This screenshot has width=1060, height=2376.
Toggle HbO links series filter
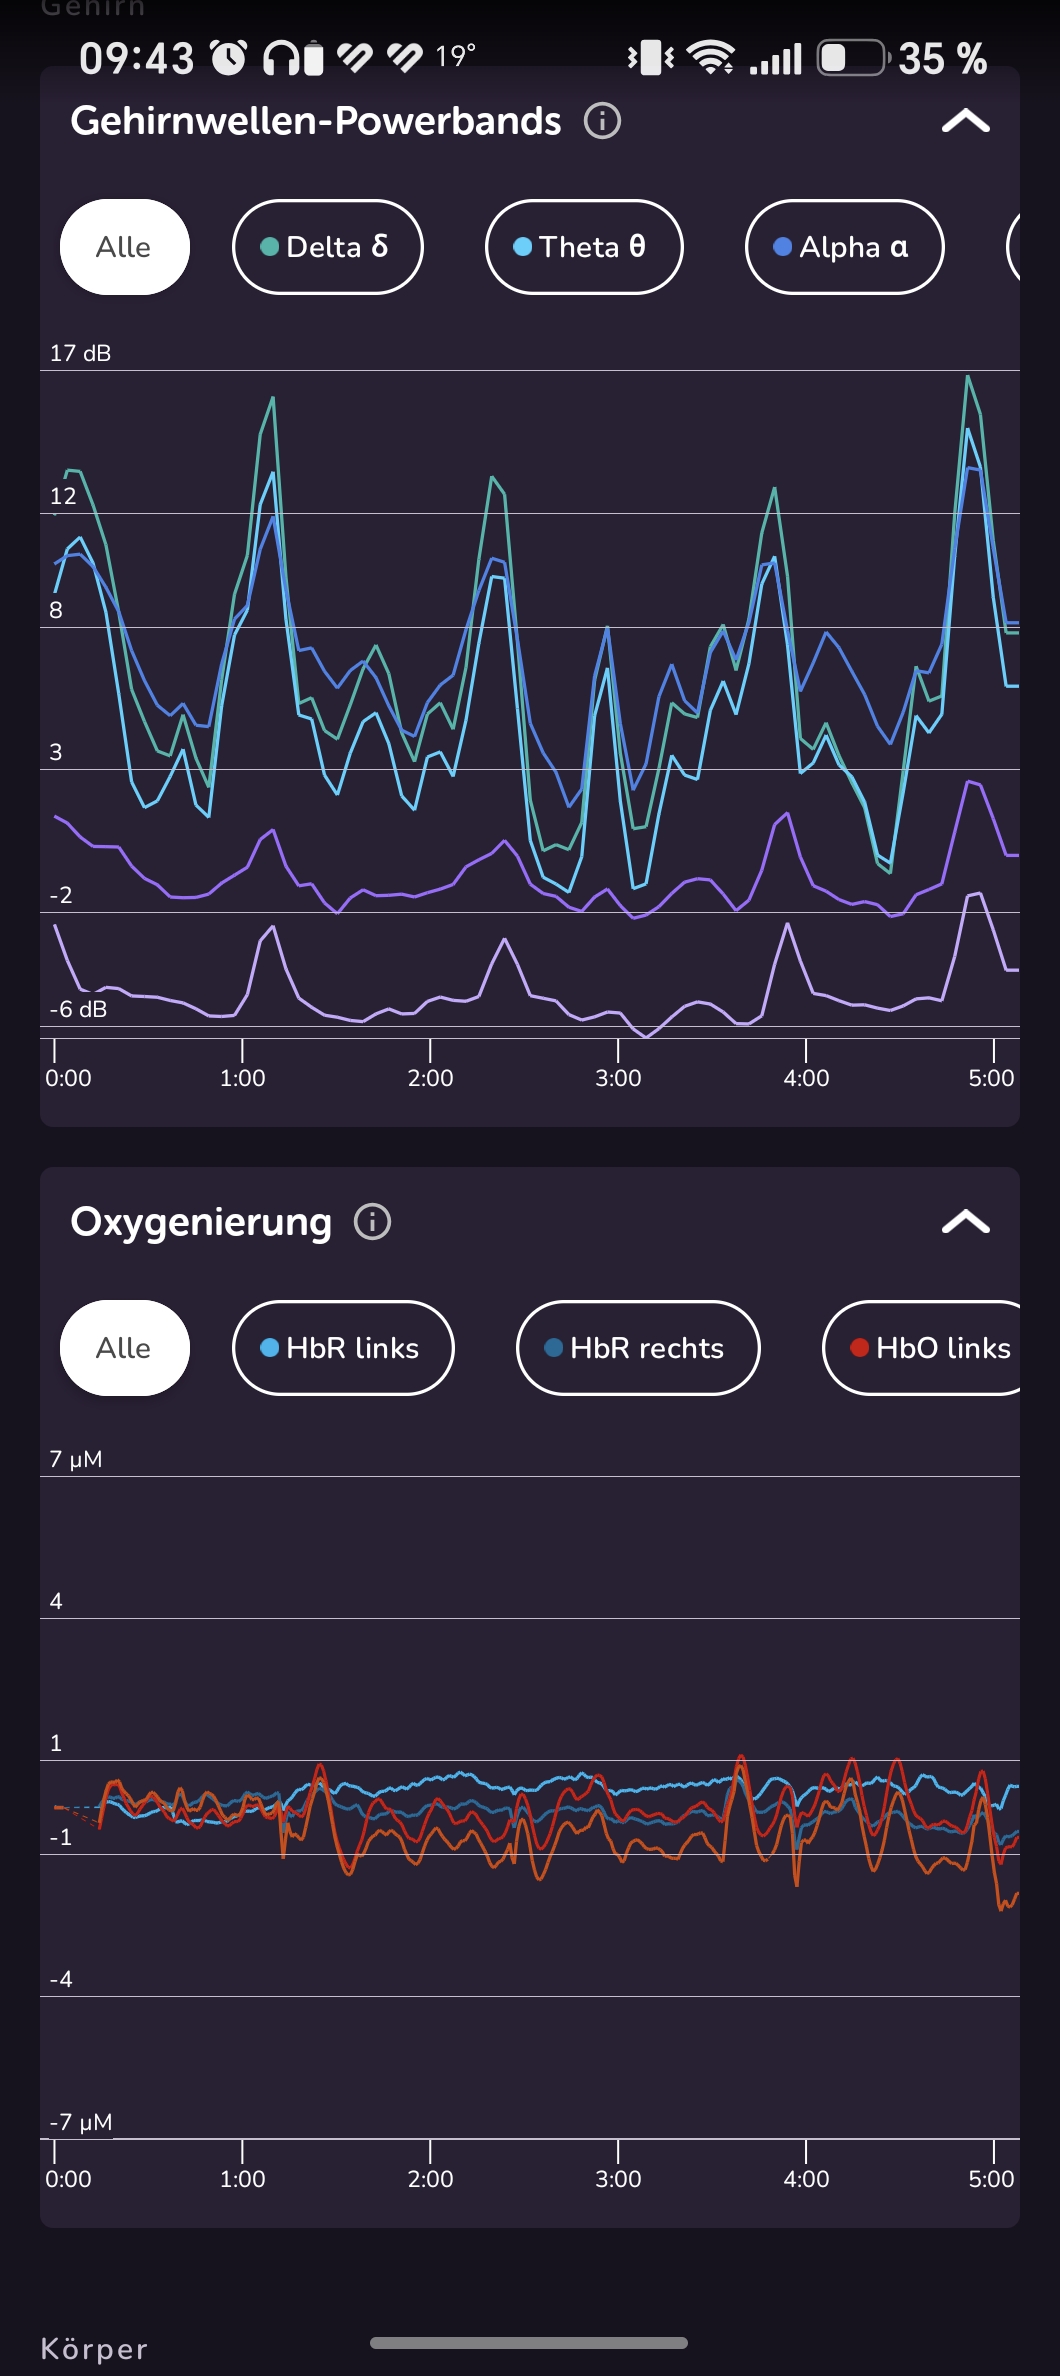point(921,1347)
